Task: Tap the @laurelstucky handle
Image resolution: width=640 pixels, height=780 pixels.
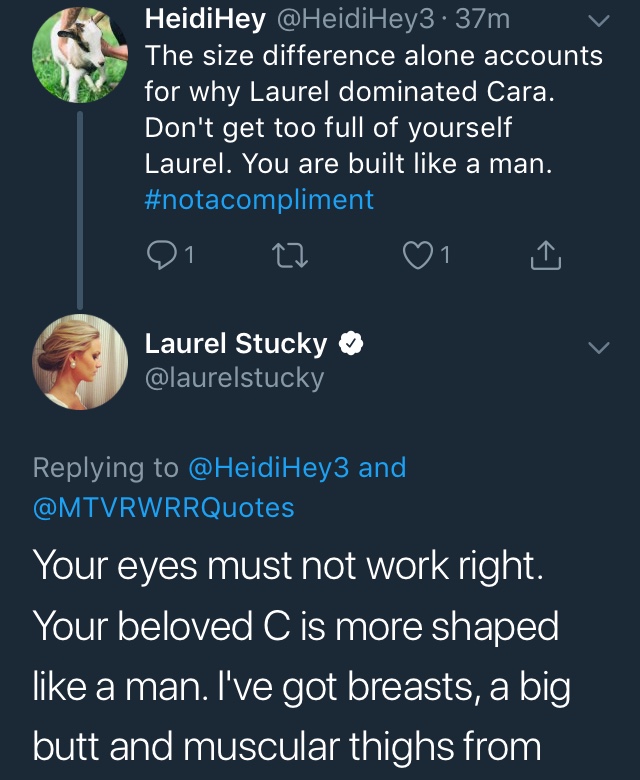Action: [x=234, y=378]
